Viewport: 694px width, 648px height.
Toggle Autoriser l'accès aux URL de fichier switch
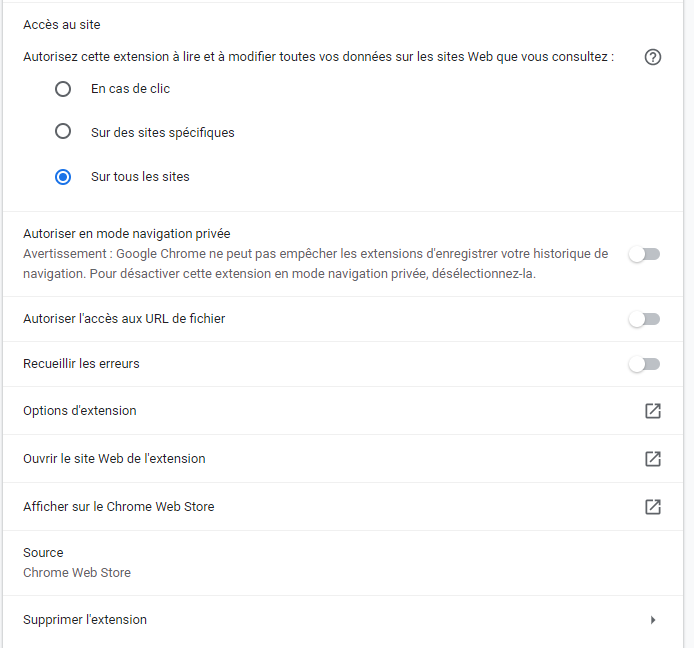coord(644,319)
